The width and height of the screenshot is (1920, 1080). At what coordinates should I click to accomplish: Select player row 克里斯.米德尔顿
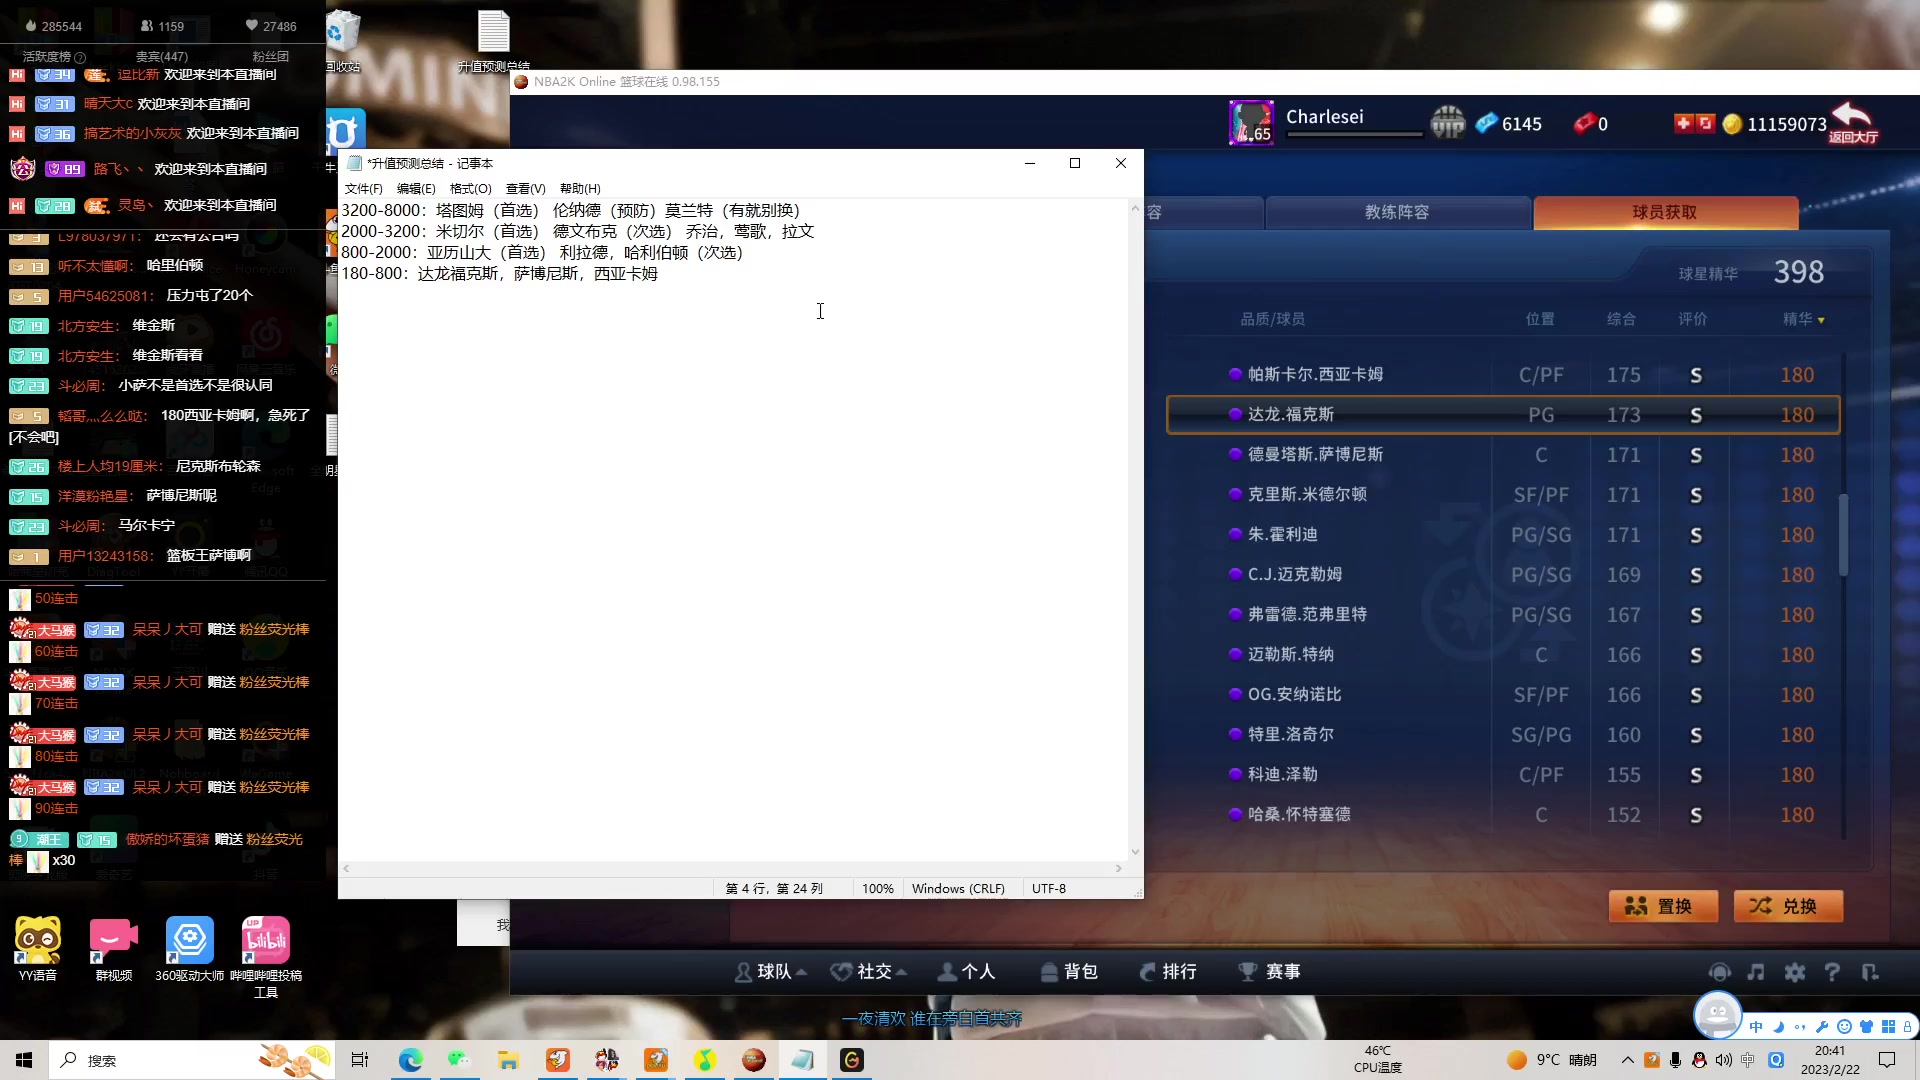point(1307,495)
